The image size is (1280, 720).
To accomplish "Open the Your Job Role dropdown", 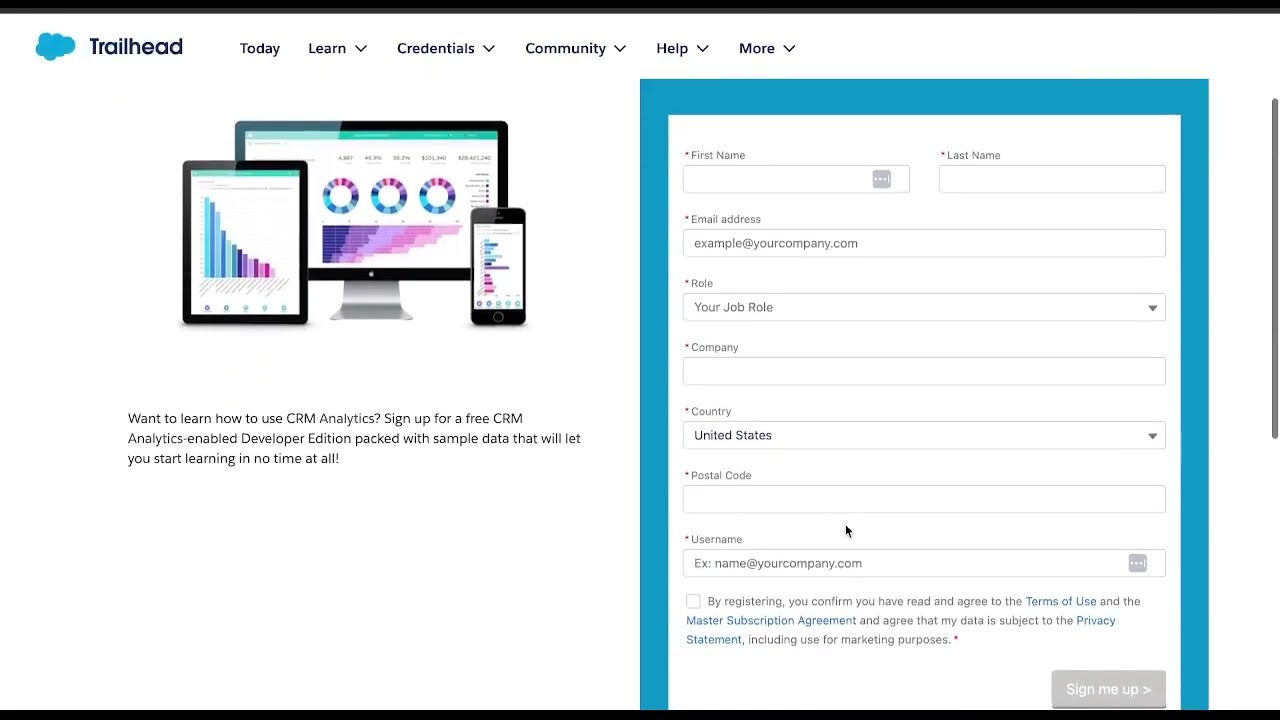I will coord(924,307).
